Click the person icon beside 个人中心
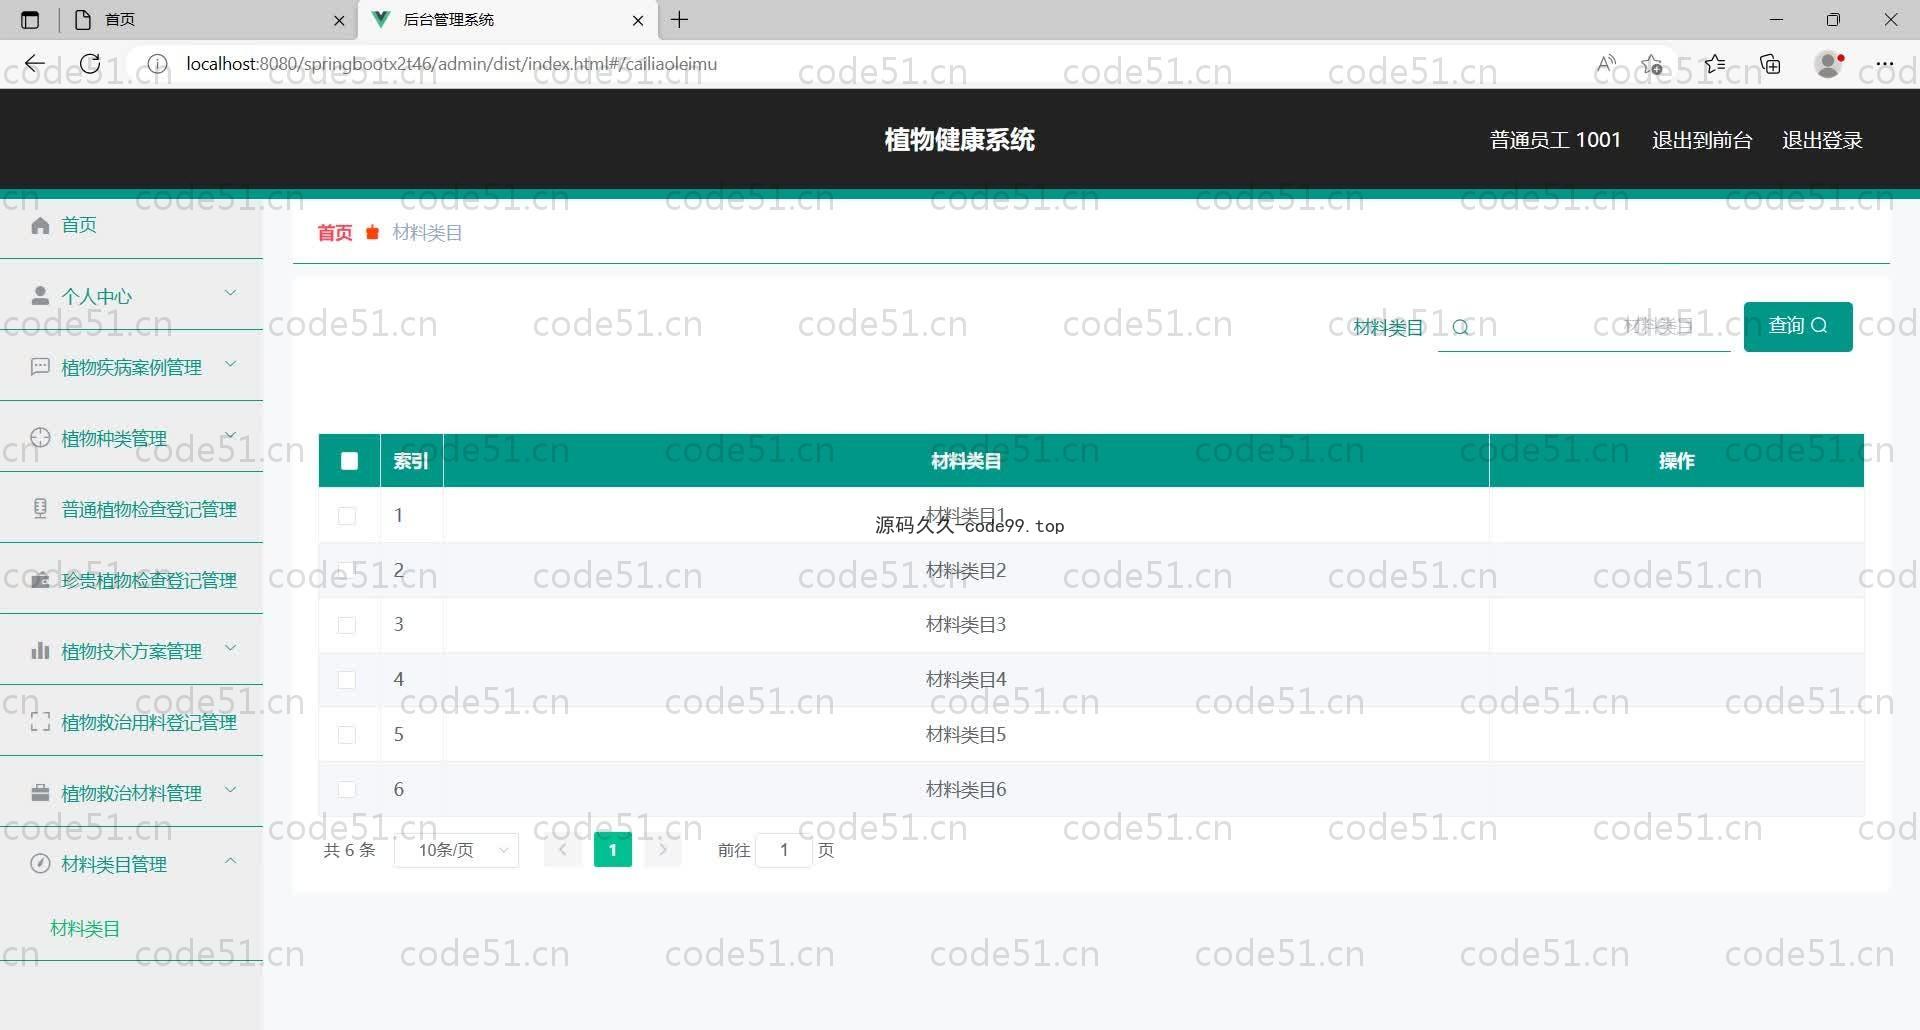 click(x=40, y=295)
